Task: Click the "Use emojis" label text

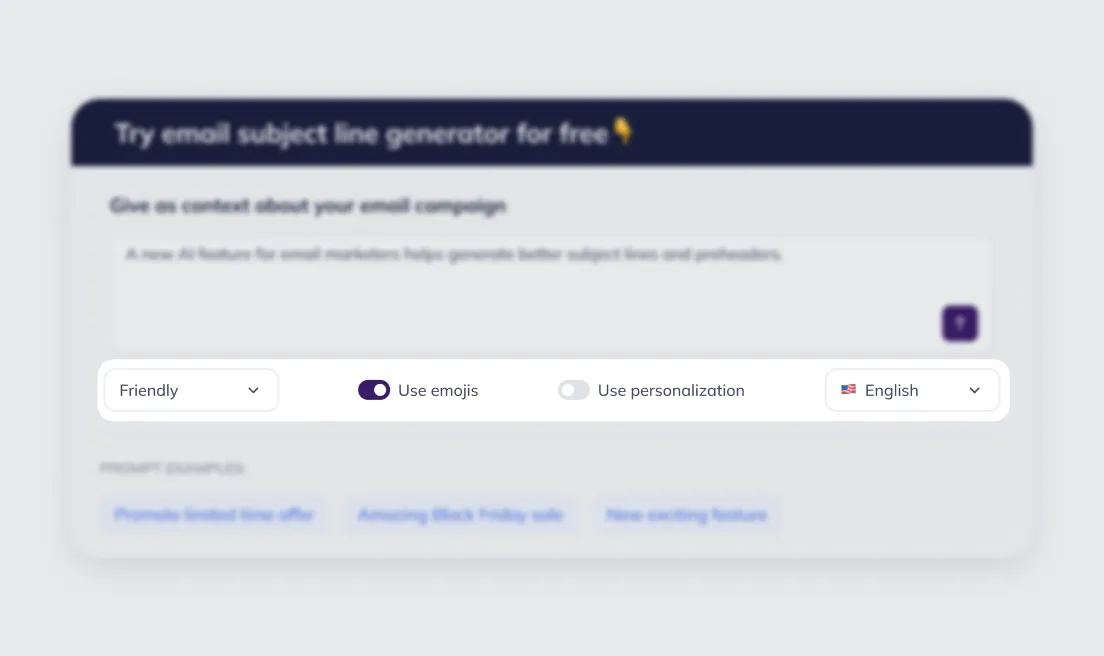Action: (x=438, y=390)
